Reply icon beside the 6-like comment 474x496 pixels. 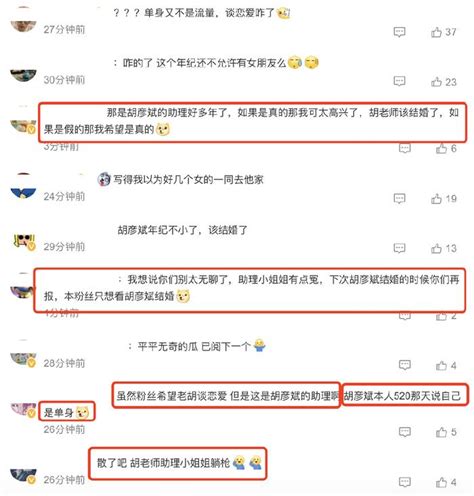(405, 148)
